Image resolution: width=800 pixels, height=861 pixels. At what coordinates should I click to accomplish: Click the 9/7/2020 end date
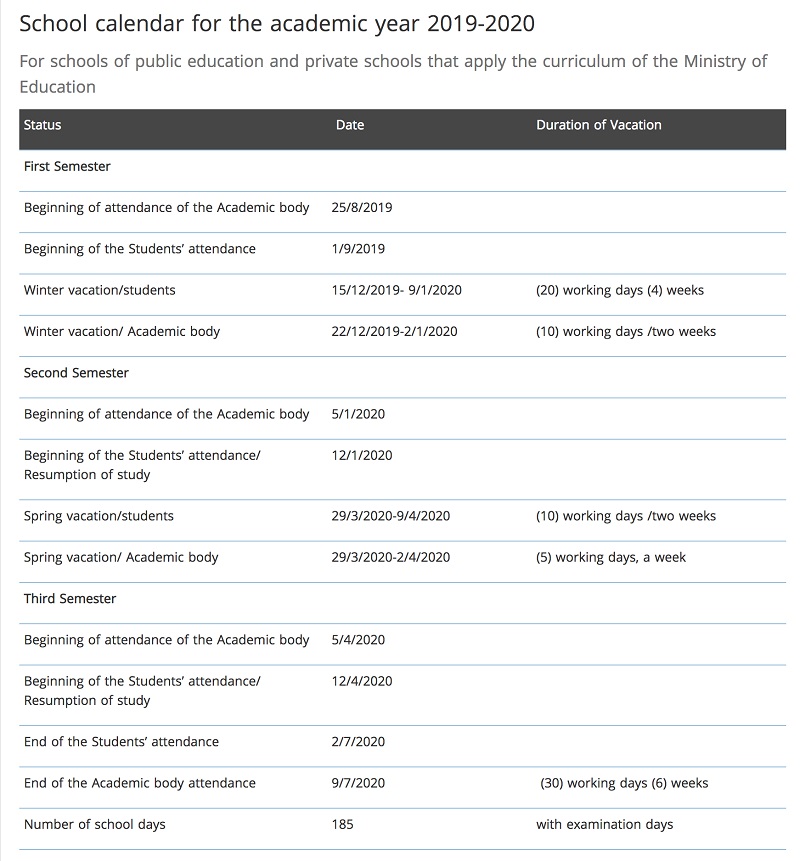coord(358,783)
